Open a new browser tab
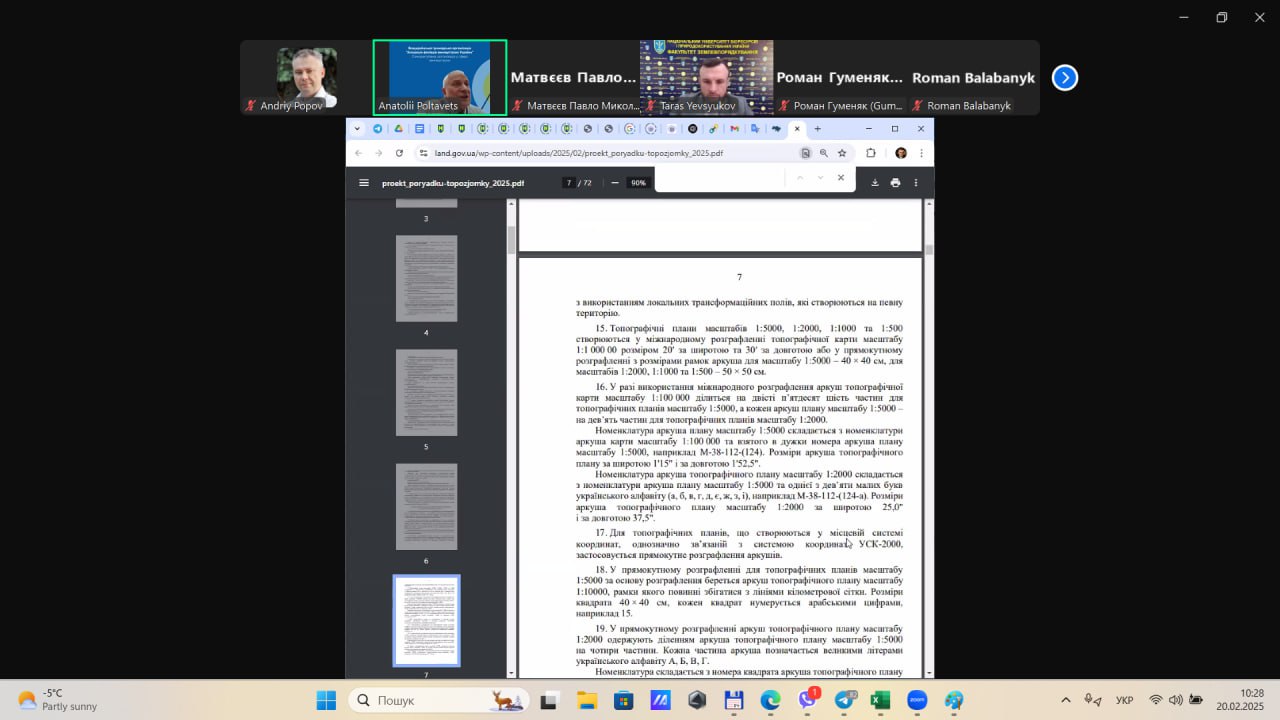 (x=817, y=129)
